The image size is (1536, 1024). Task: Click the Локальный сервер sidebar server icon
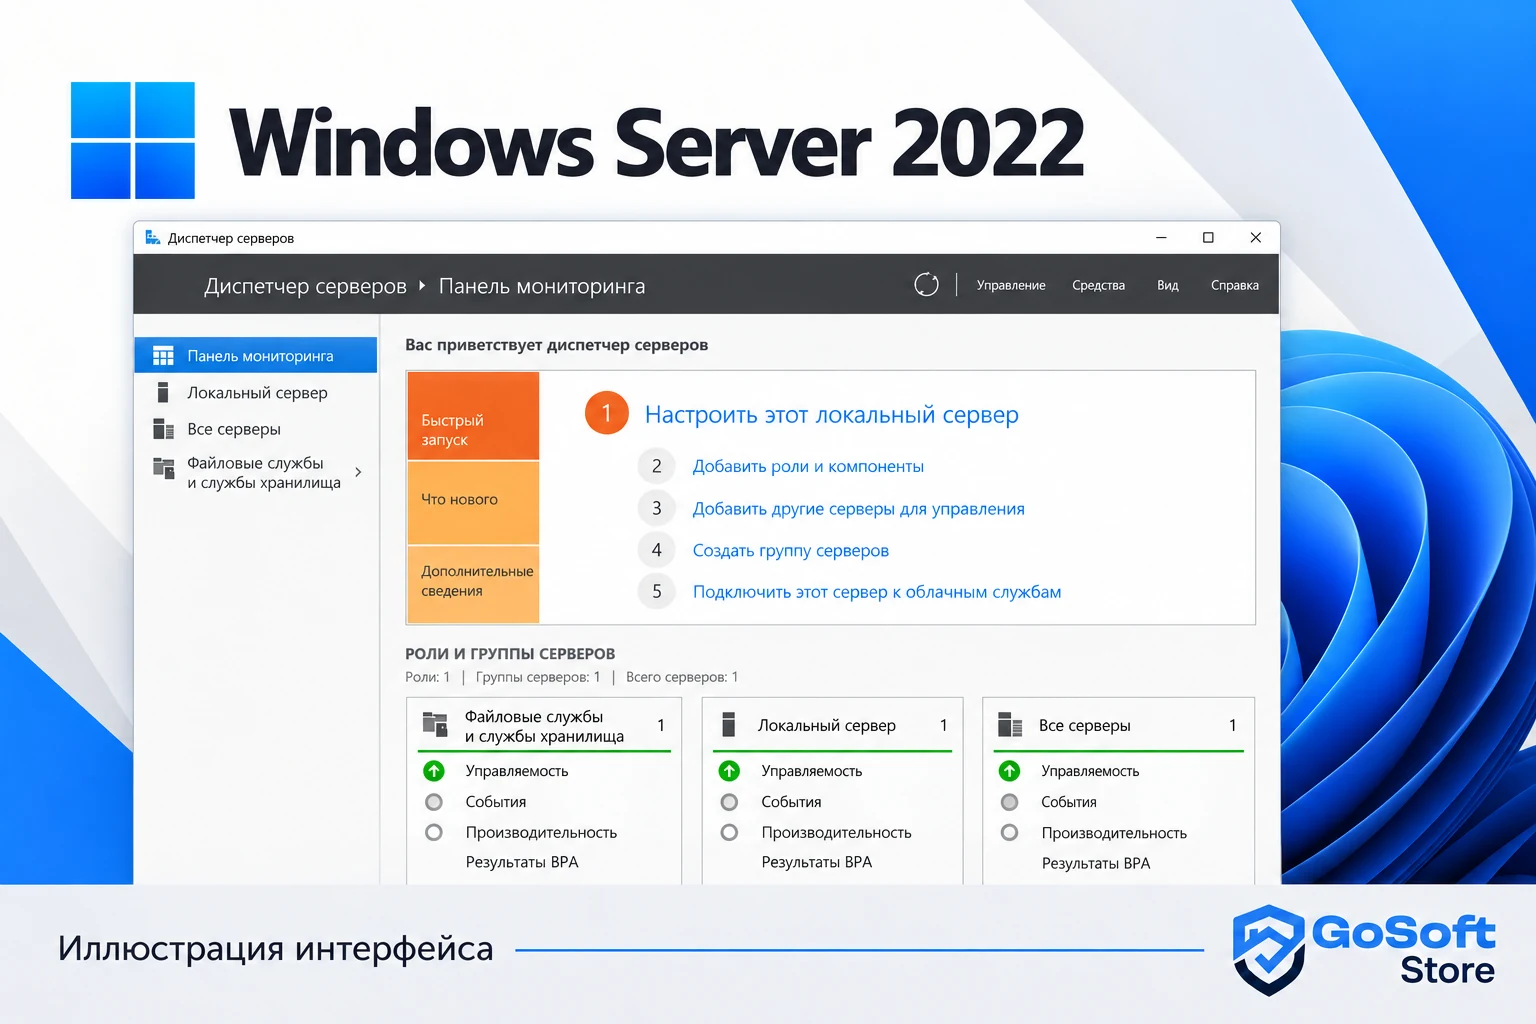pos(162,393)
